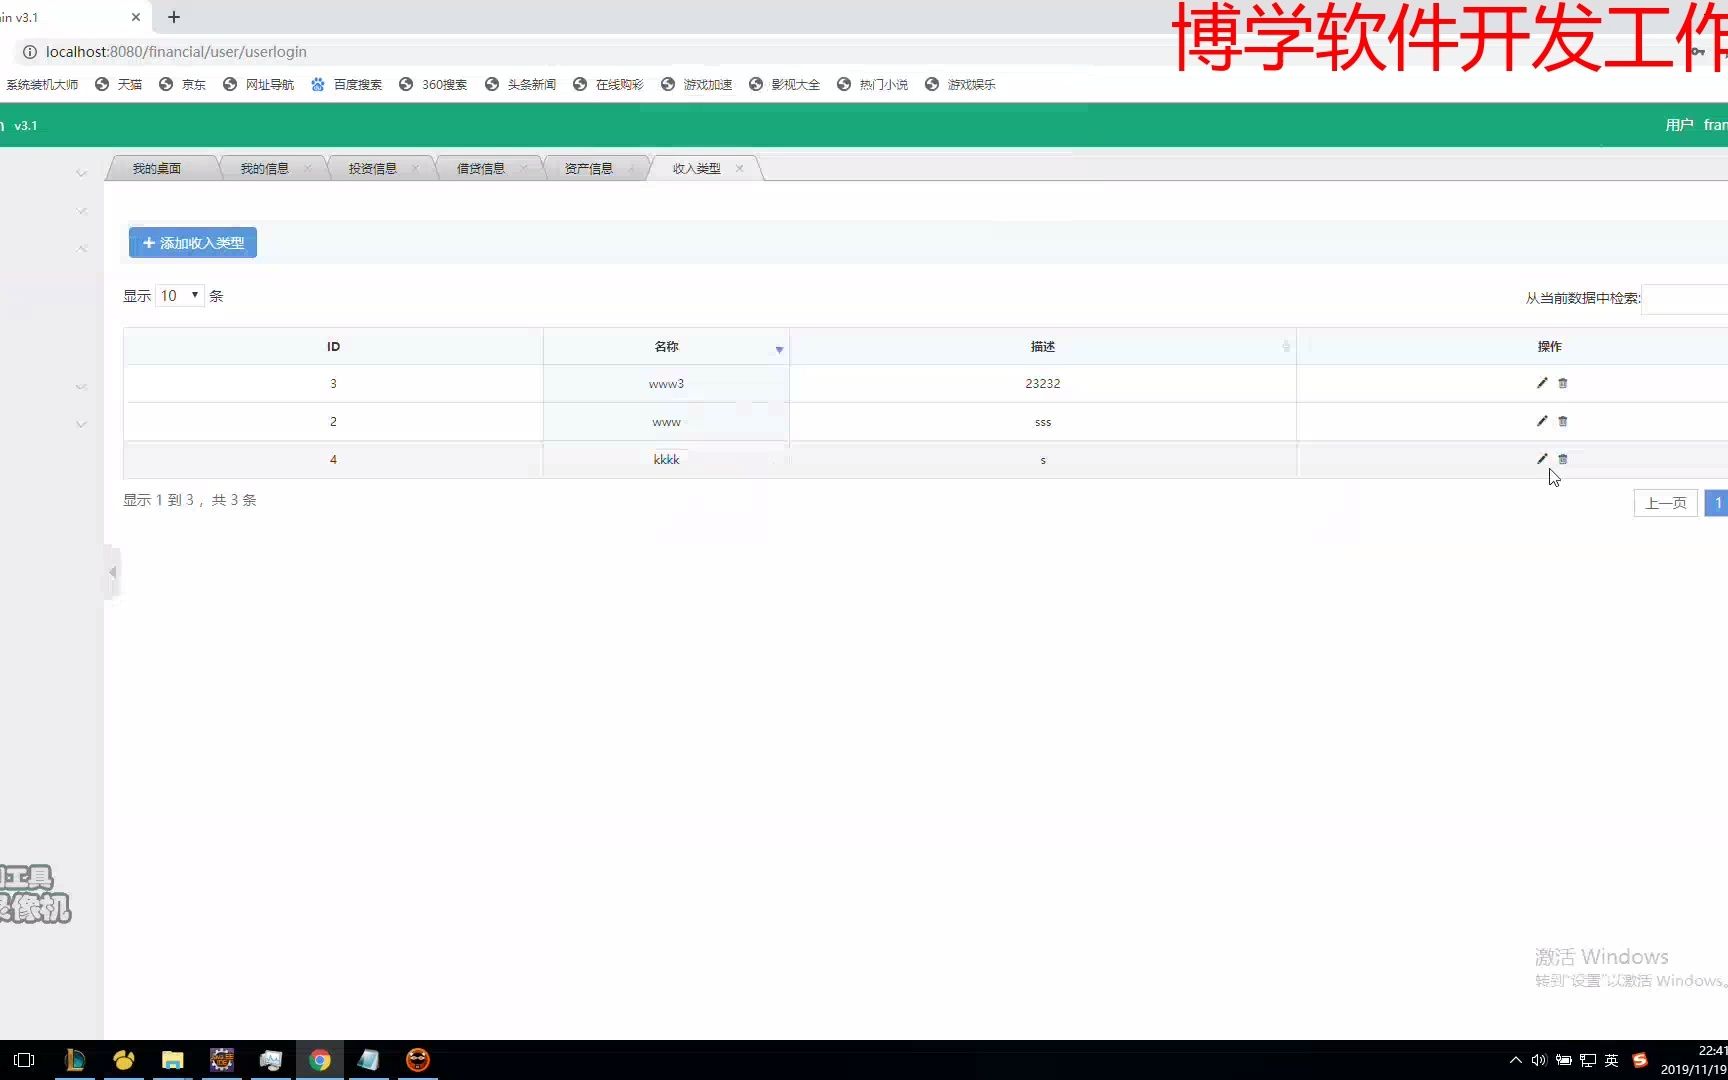Open Chrome from the taskbar

click(320, 1060)
